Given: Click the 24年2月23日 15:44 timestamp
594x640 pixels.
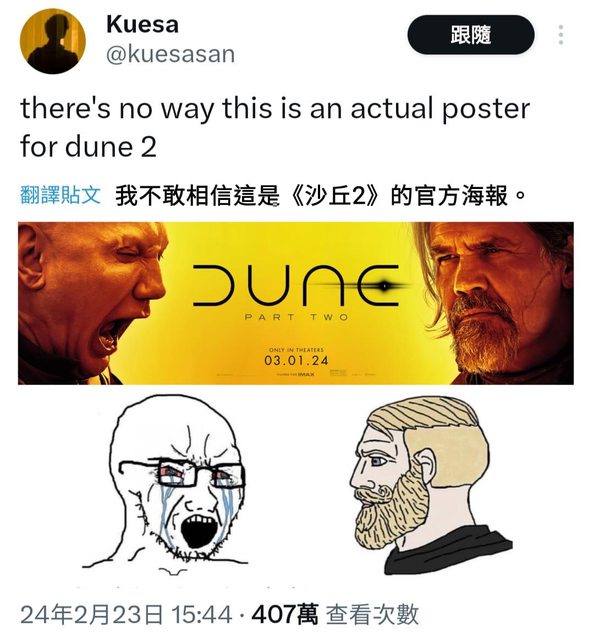Looking at the screenshot, I should [126, 615].
